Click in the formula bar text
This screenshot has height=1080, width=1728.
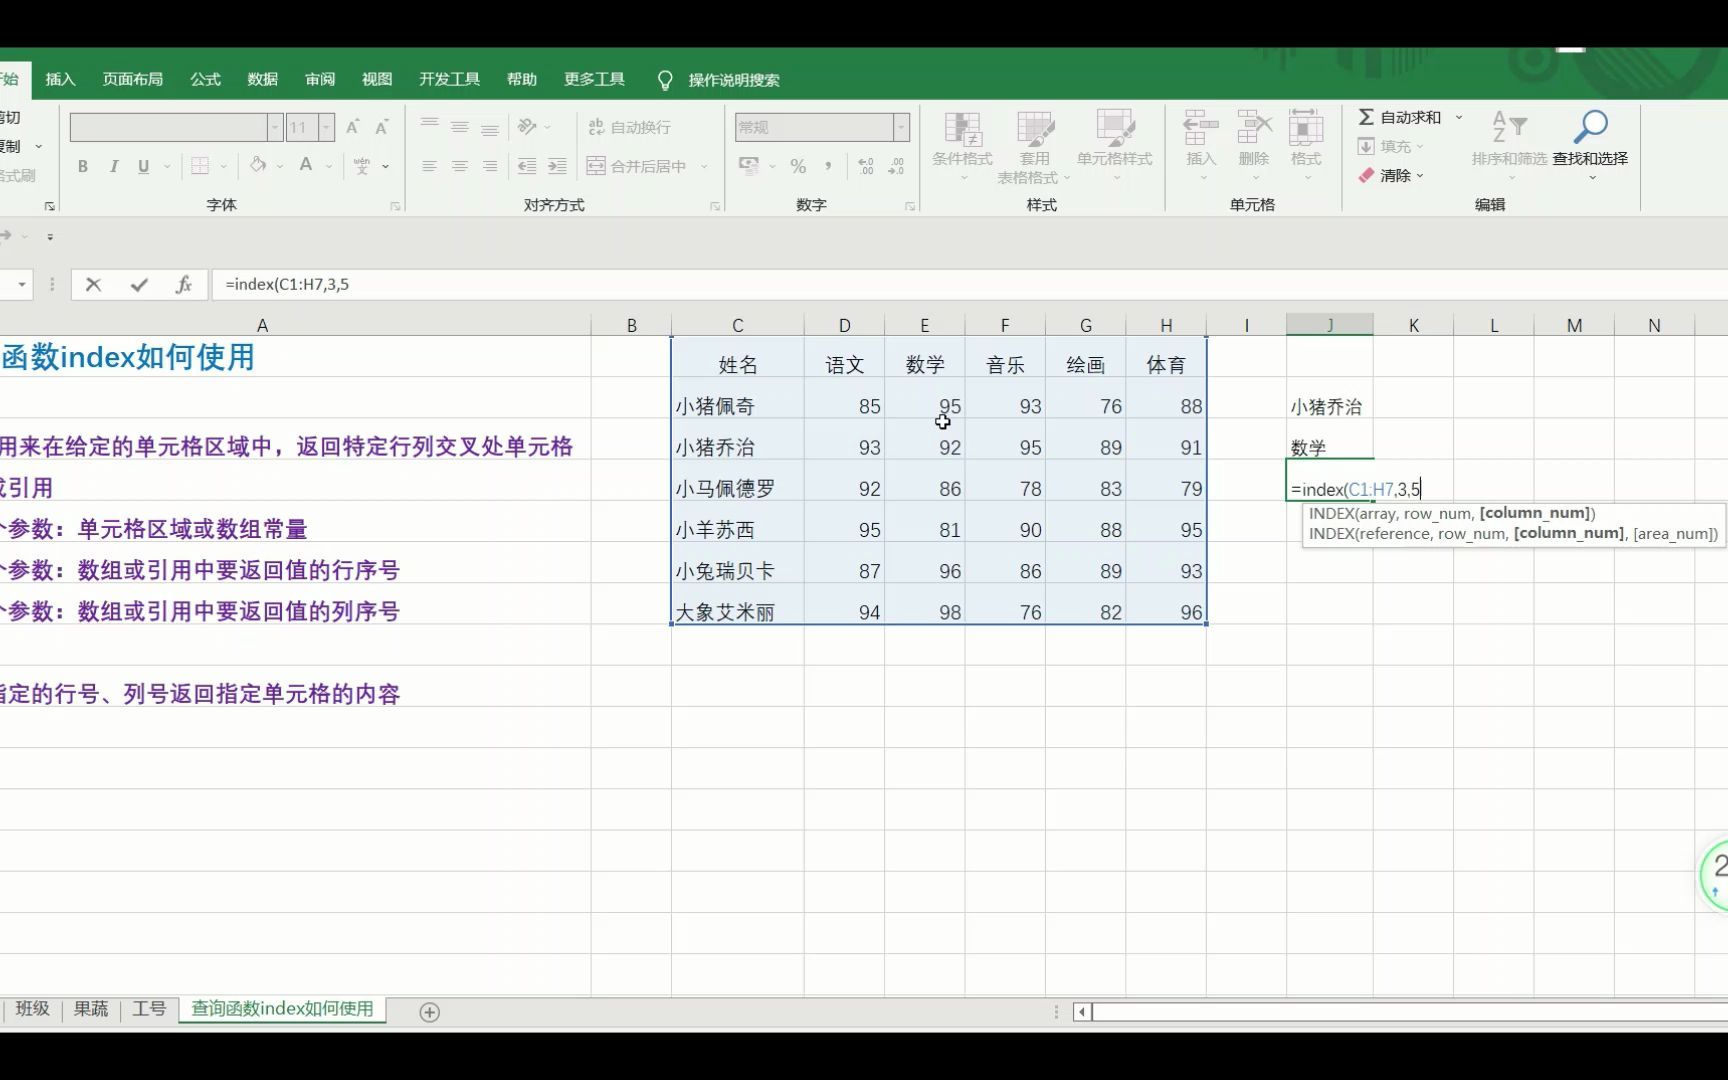tap(287, 285)
